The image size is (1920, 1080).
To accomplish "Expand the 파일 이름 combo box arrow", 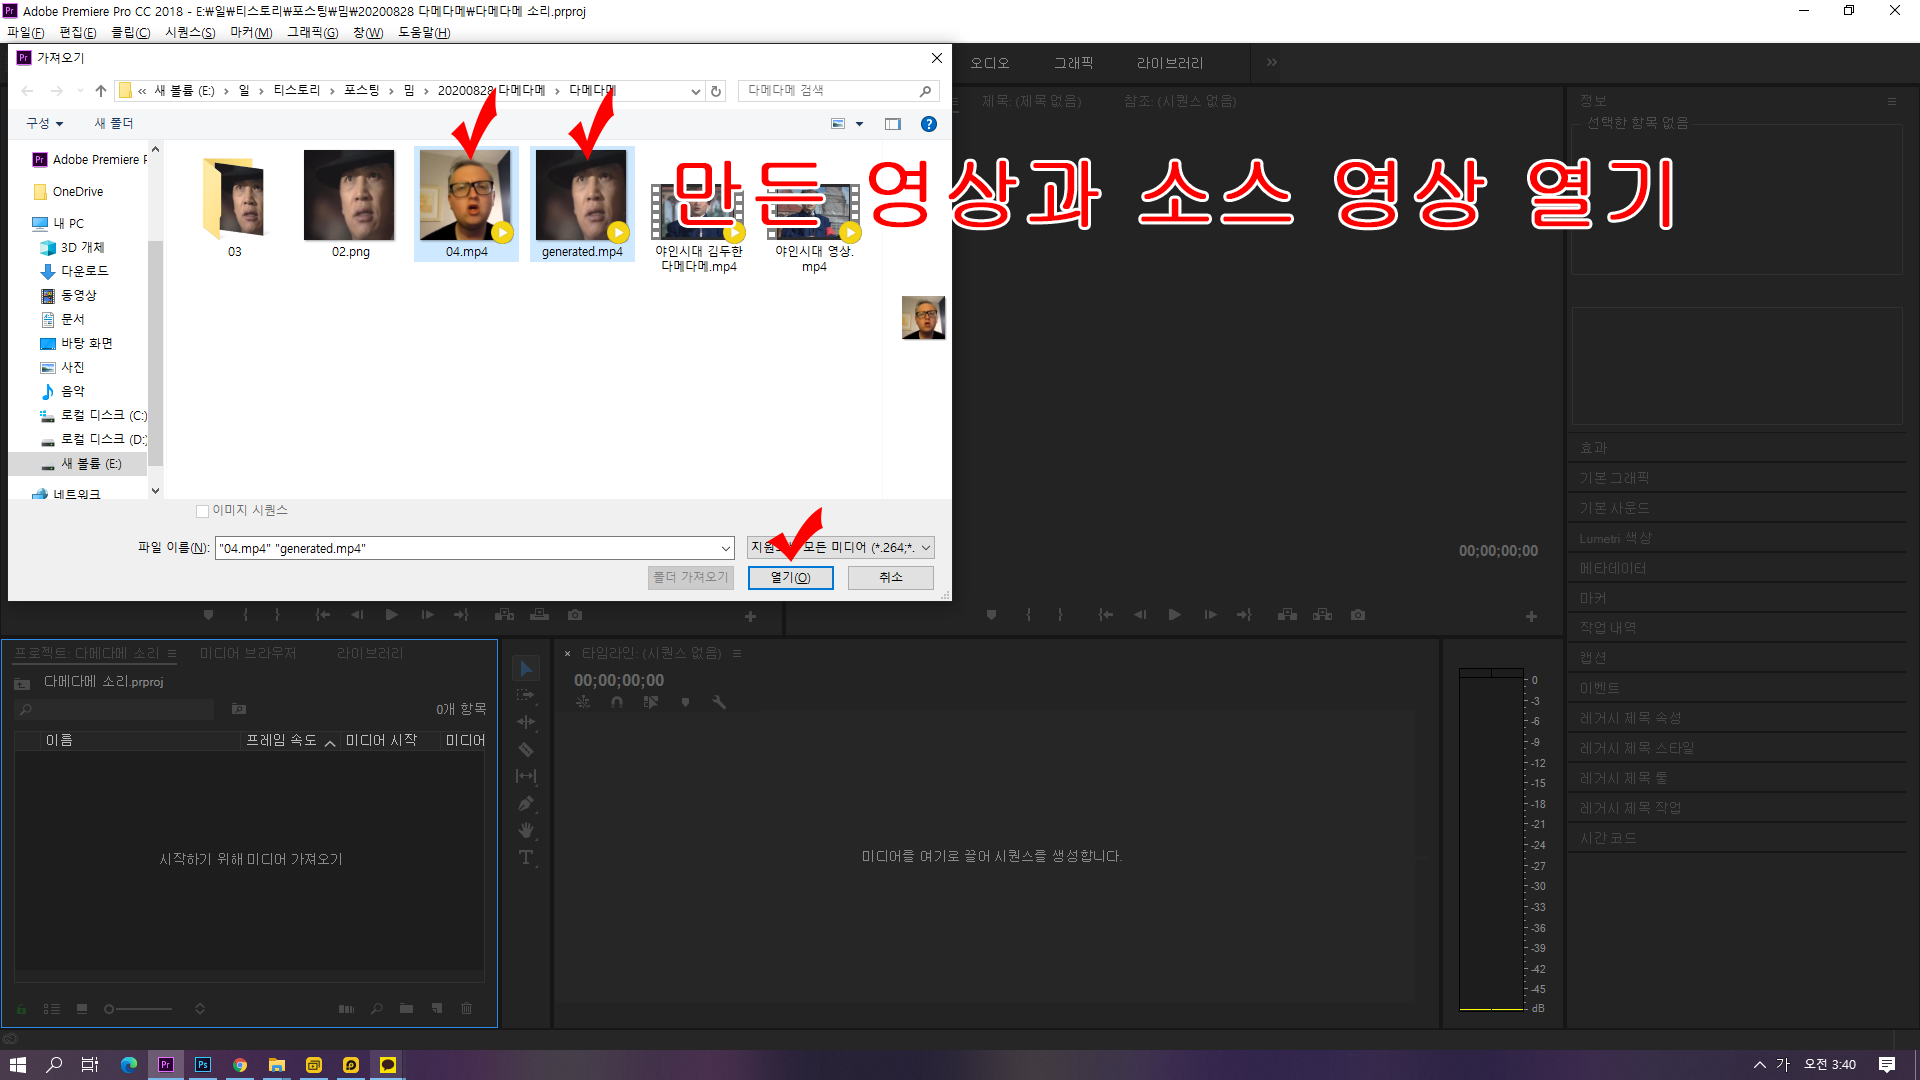I will point(726,548).
